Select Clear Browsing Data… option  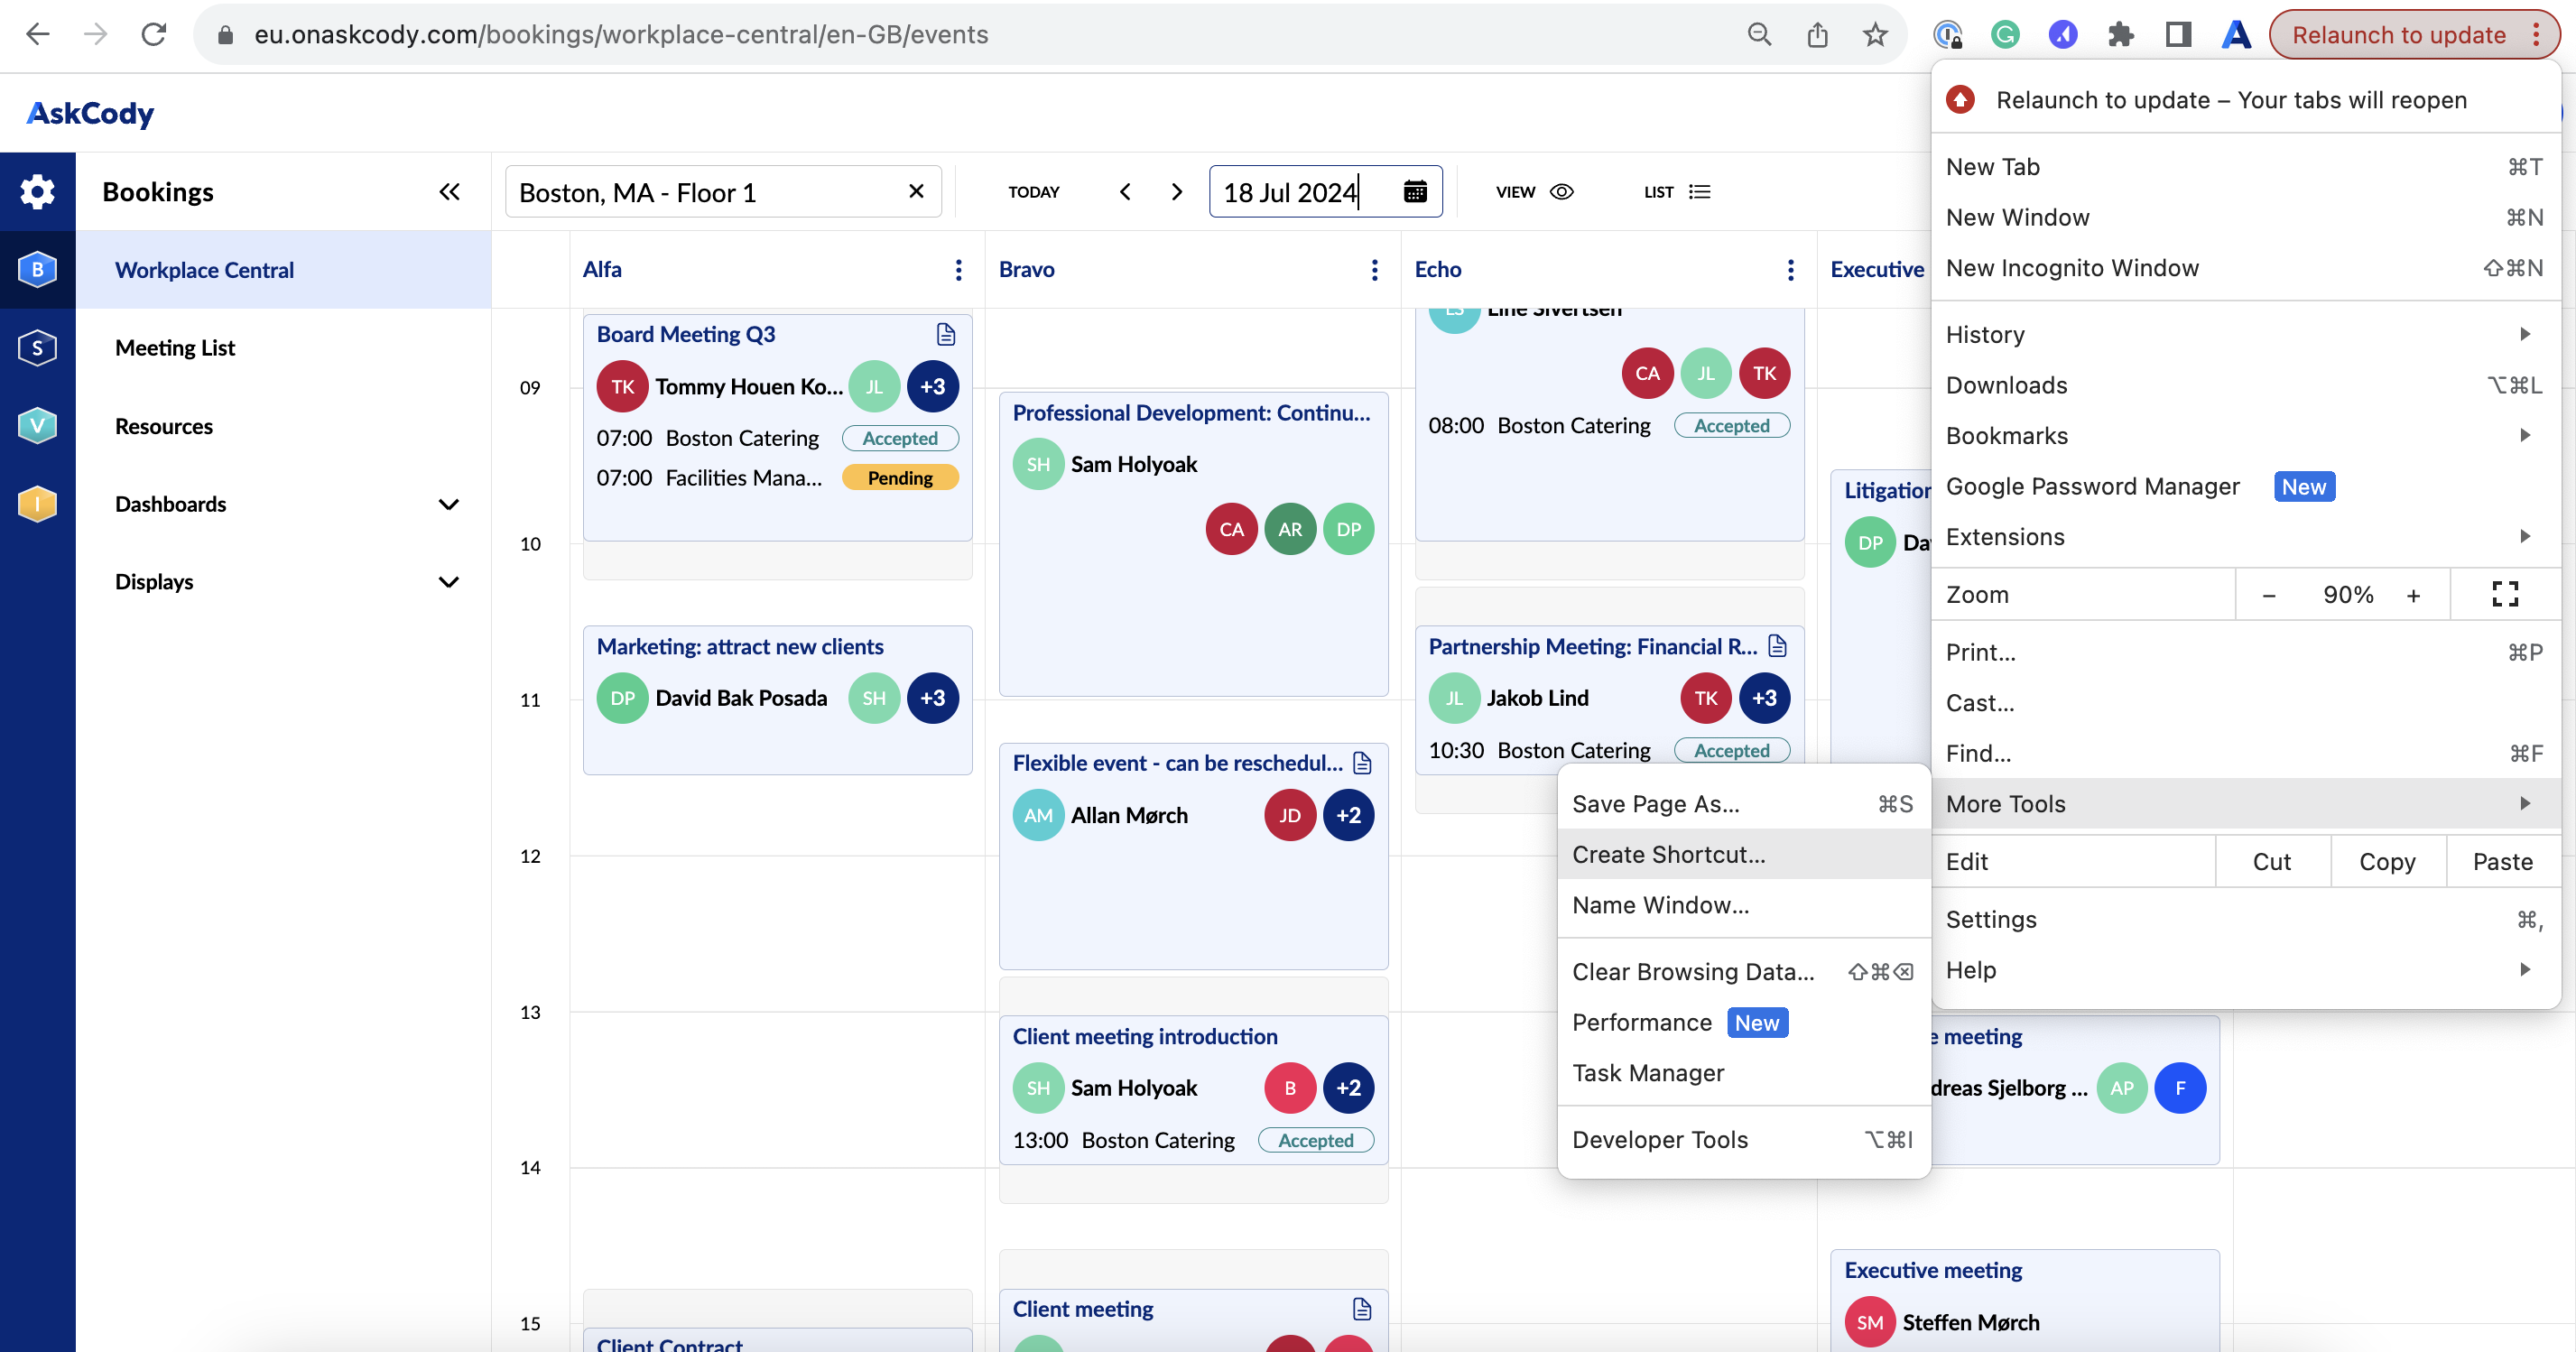click(1743, 971)
